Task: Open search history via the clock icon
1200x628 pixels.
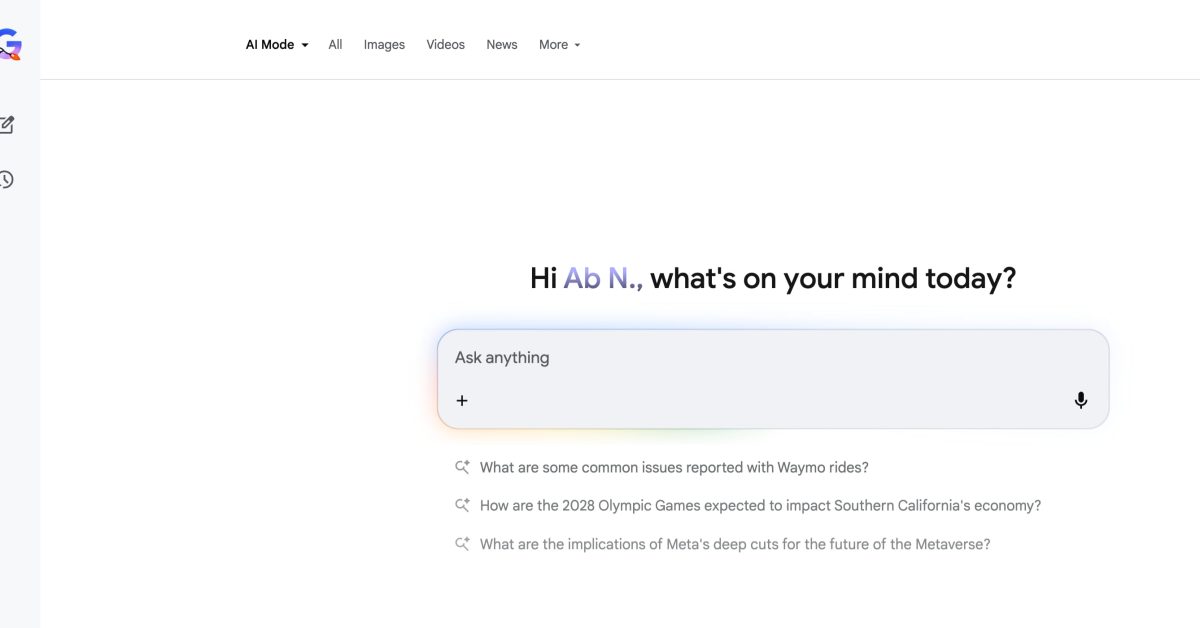Action: click(8, 180)
